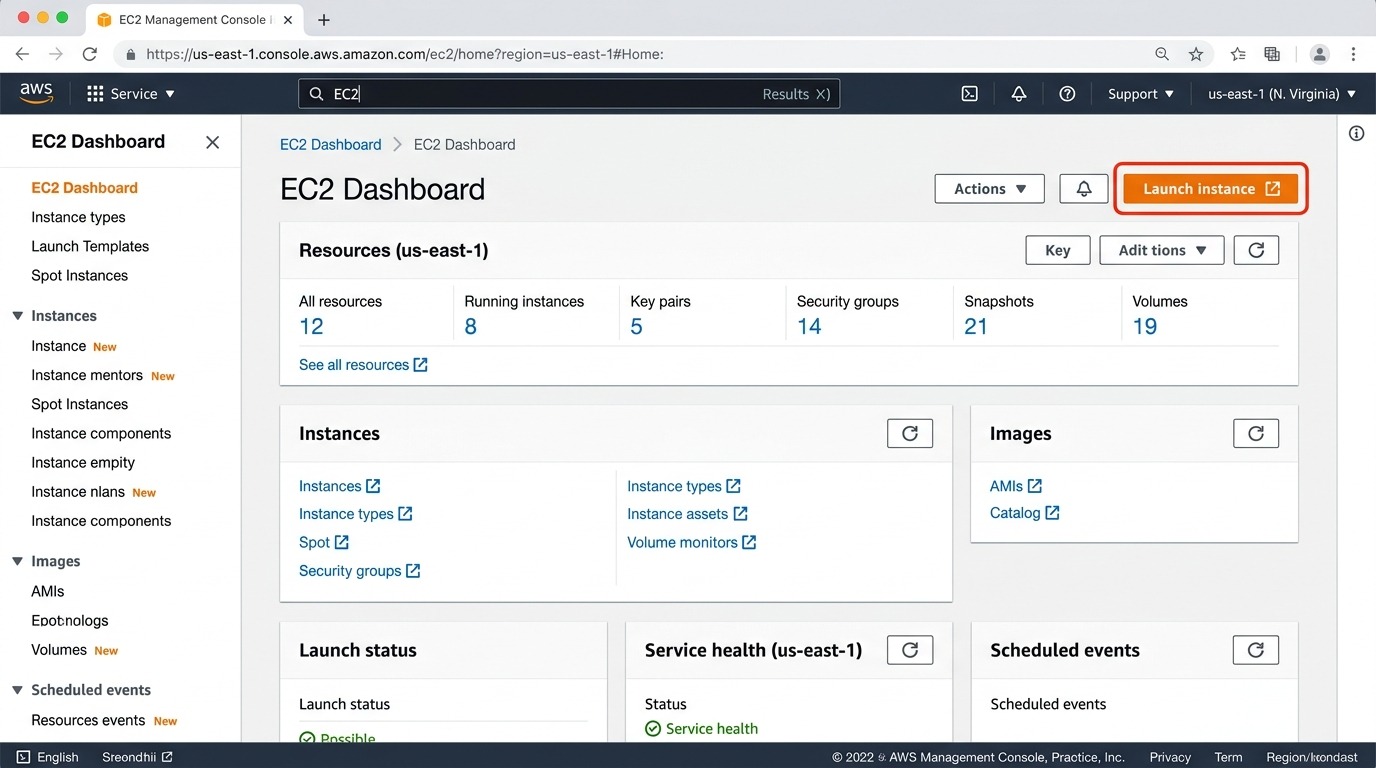Open the Spot link in Instances panel

(323, 542)
